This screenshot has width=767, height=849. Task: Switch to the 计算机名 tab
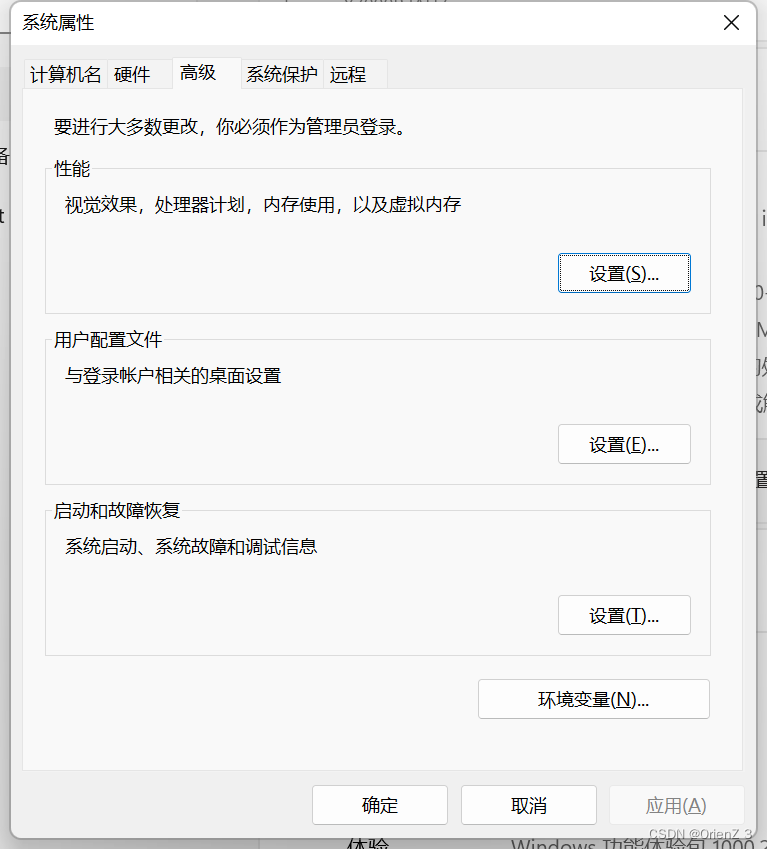[x=65, y=75]
